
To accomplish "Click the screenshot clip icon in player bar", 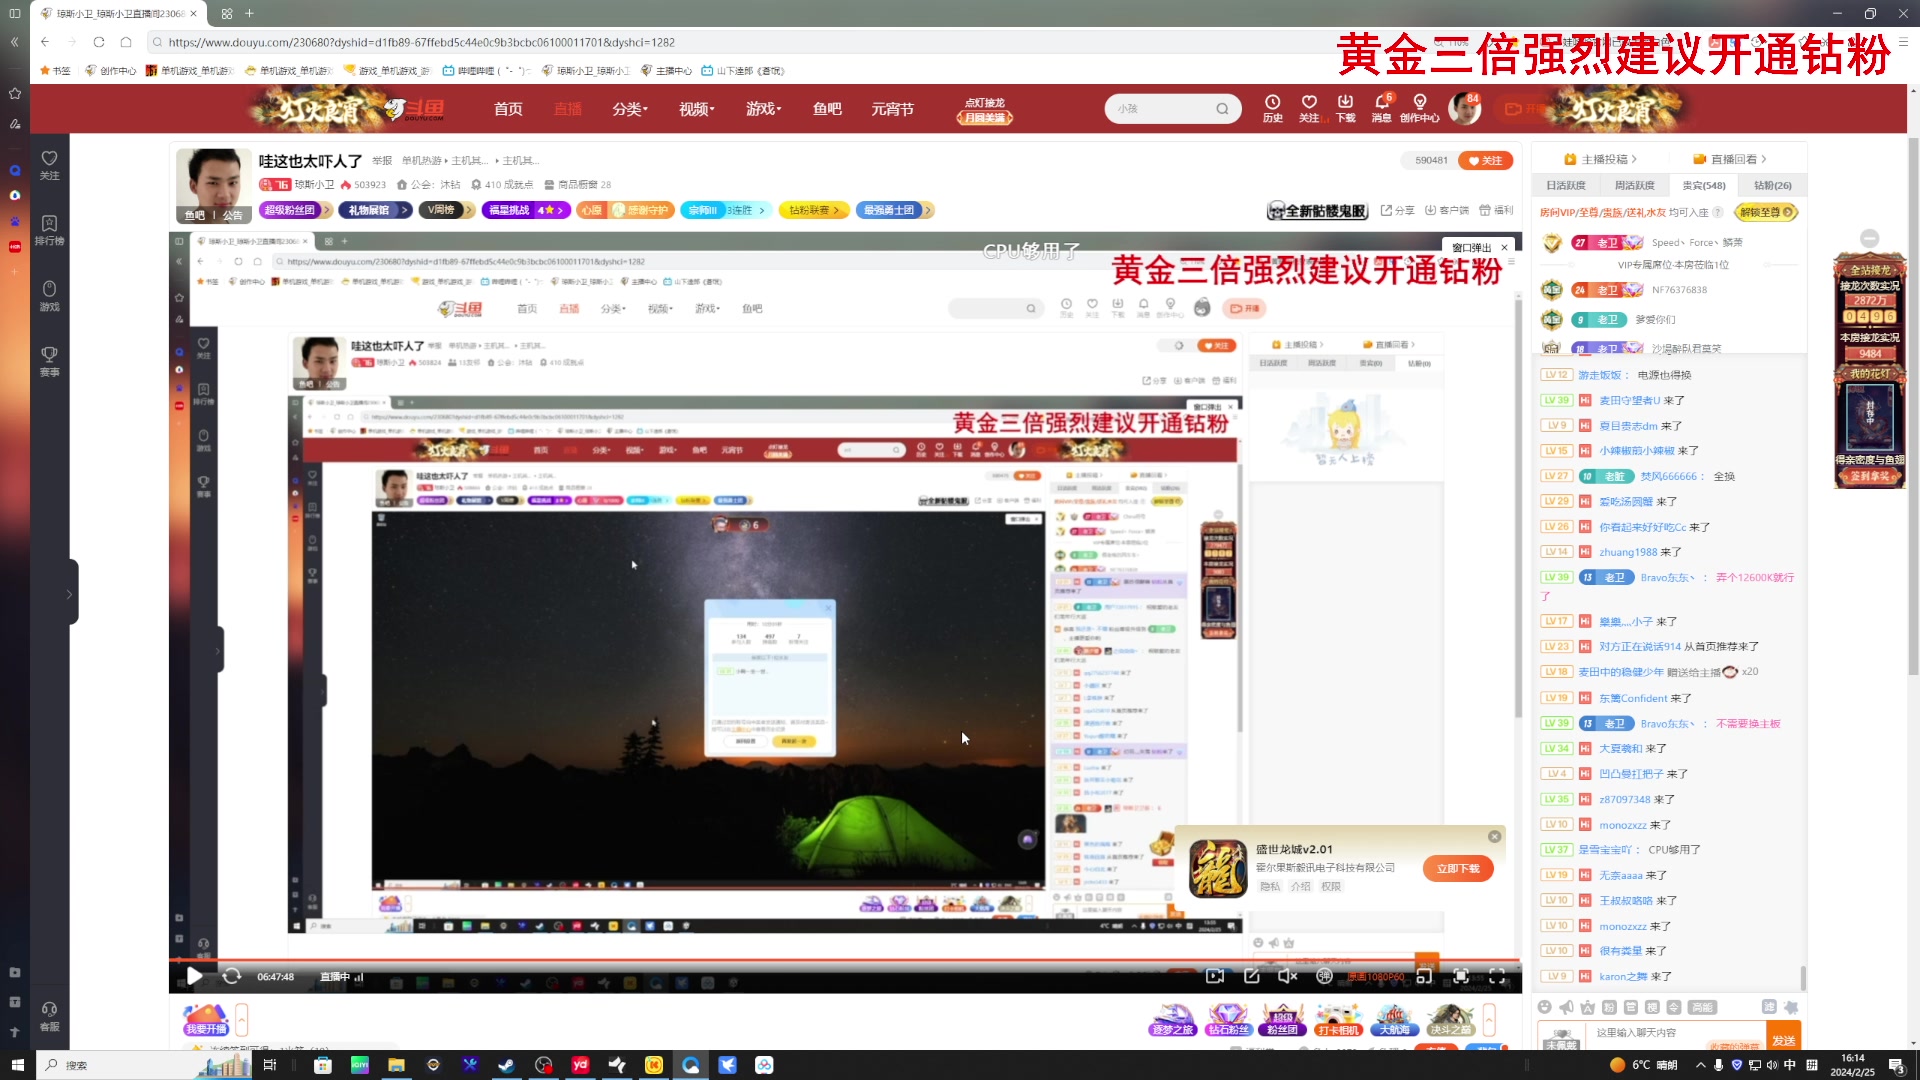I will coord(1250,976).
